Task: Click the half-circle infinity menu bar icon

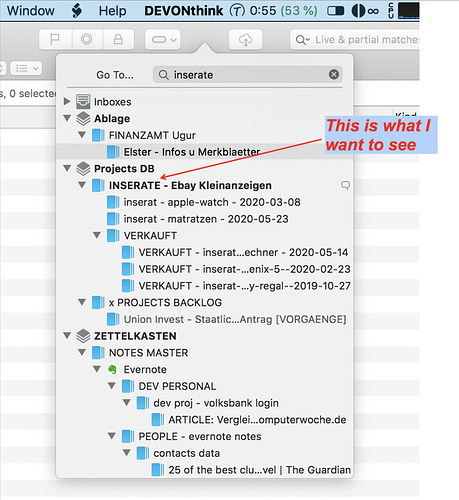Action: click(x=365, y=11)
